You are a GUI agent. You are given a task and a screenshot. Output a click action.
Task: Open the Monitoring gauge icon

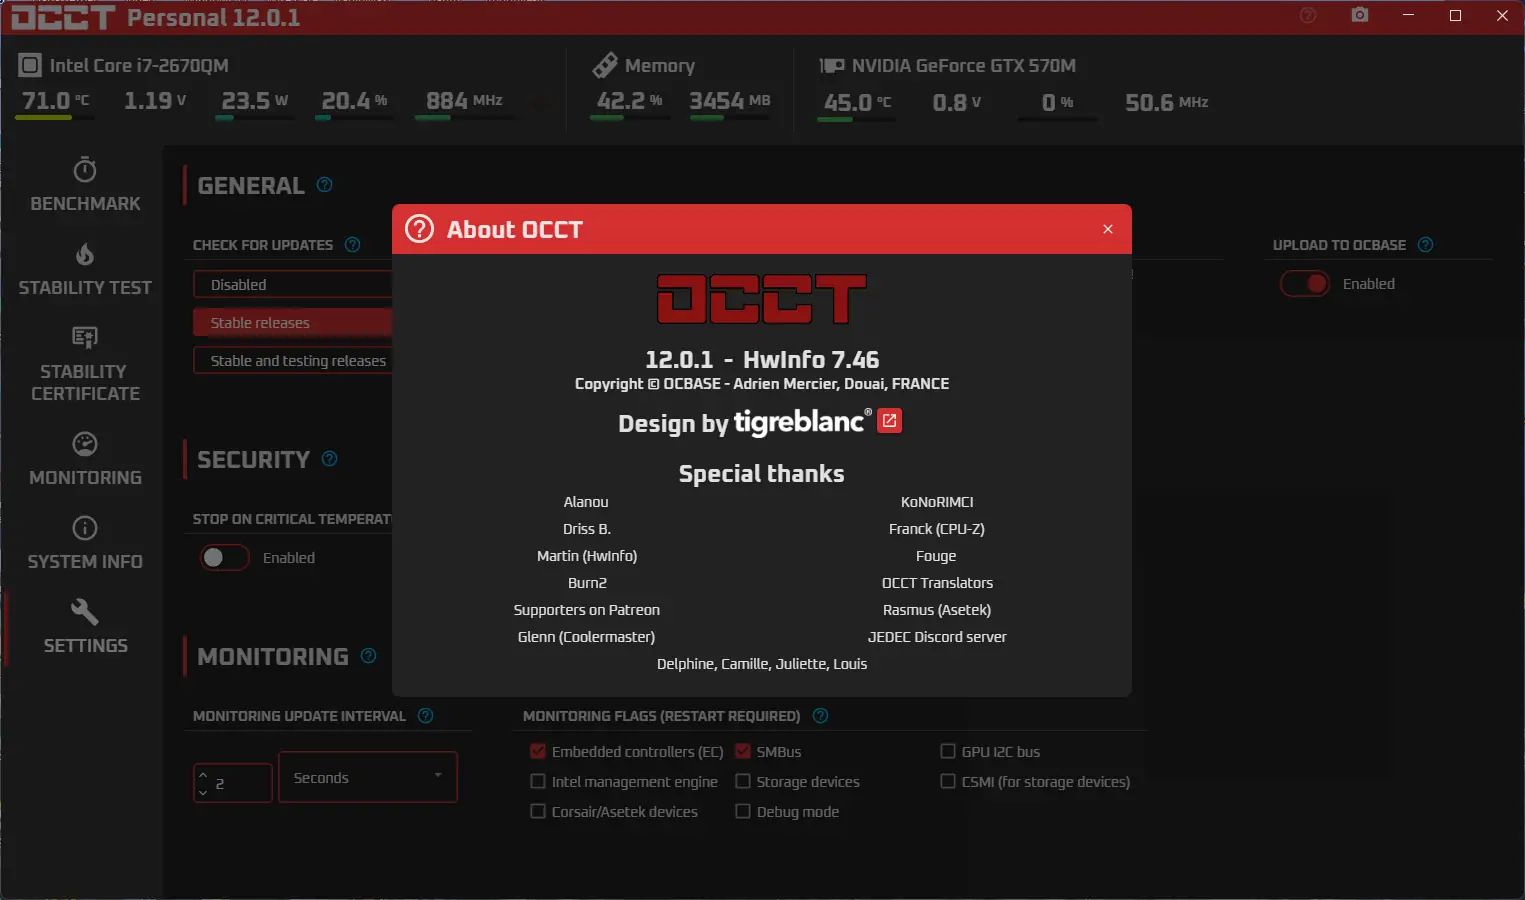[x=85, y=444]
